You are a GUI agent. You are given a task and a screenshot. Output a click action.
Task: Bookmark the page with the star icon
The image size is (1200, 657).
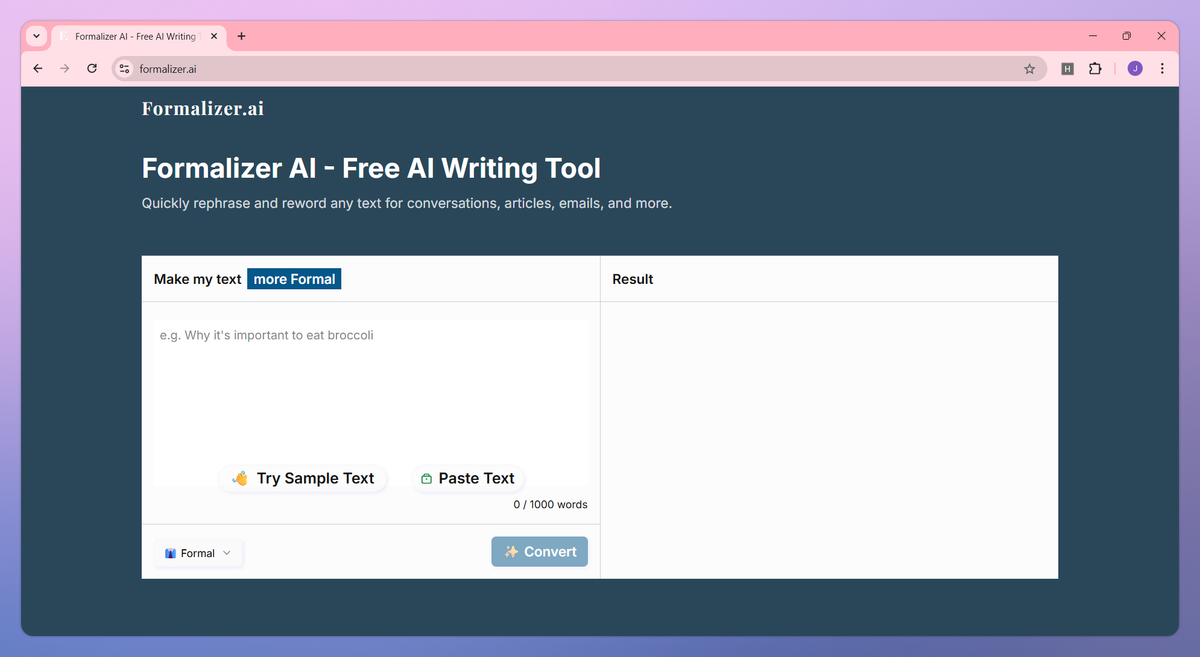coord(1029,68)
